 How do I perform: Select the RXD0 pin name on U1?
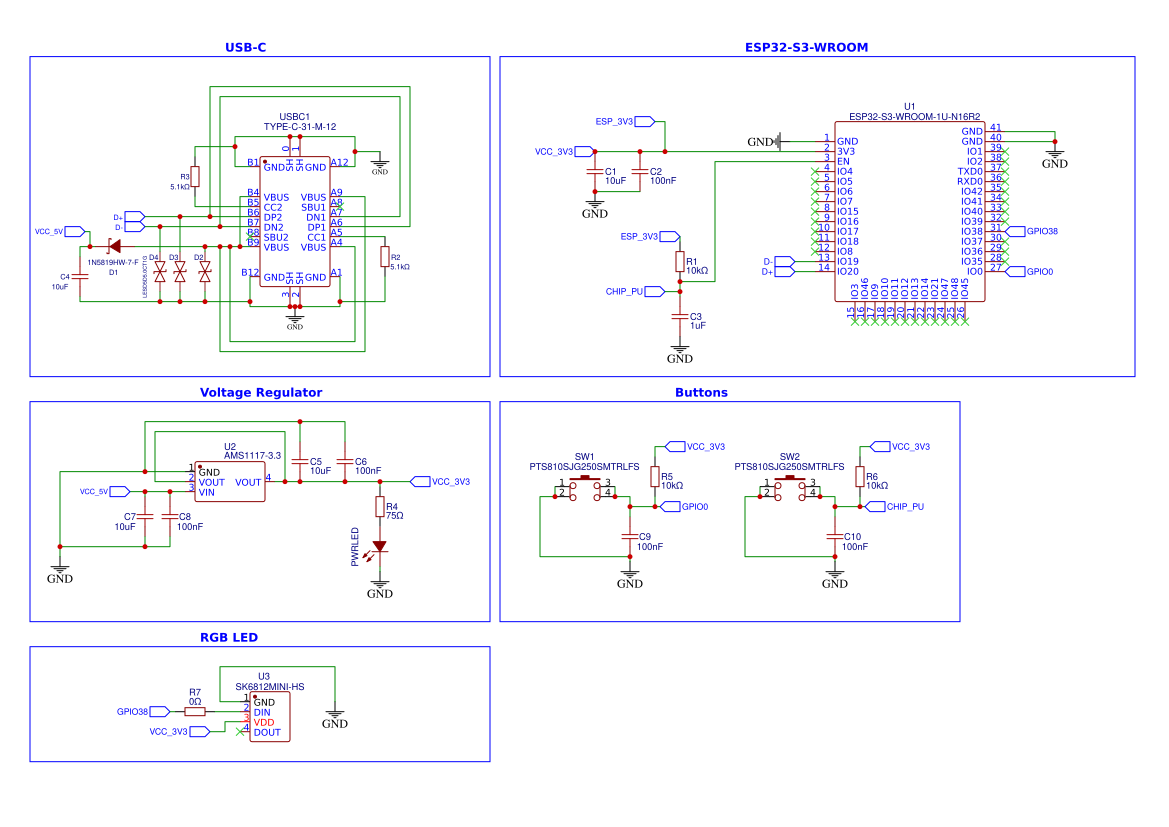[x=970, y=181]
